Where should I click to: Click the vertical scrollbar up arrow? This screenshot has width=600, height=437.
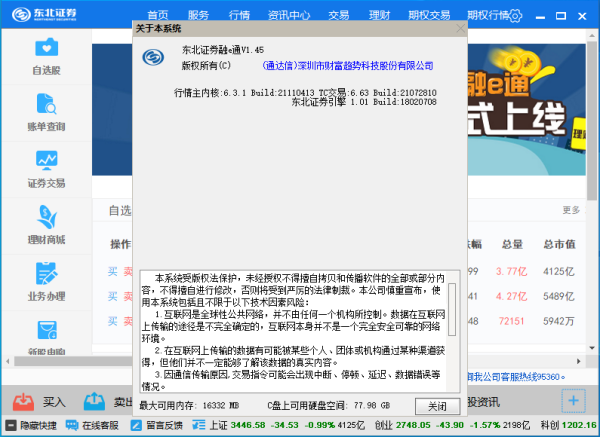[592, 35]
